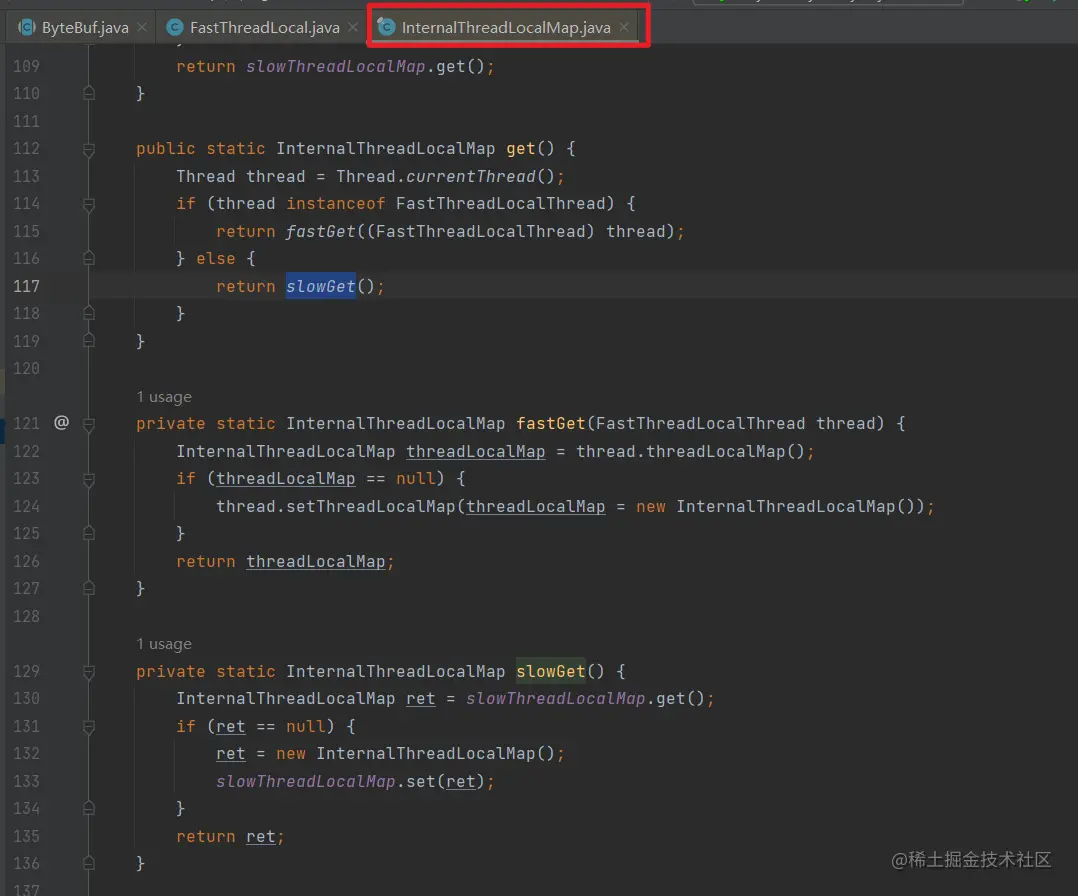1078x896 pixels.
Task: Click line number 112 in the gutter
Action: point(26,149)
